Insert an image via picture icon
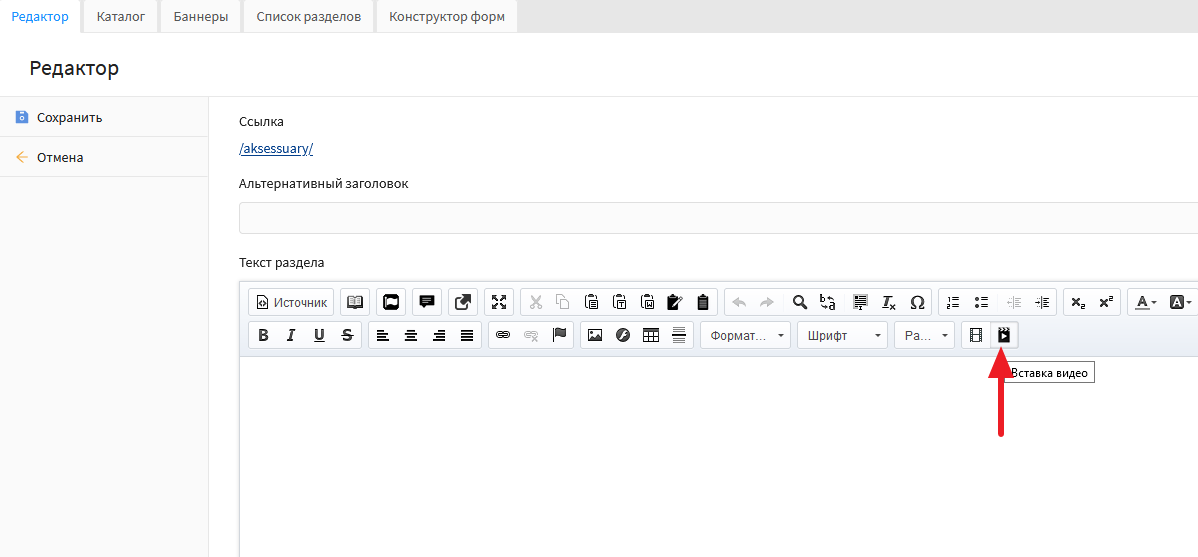 (x=595, y=335)
